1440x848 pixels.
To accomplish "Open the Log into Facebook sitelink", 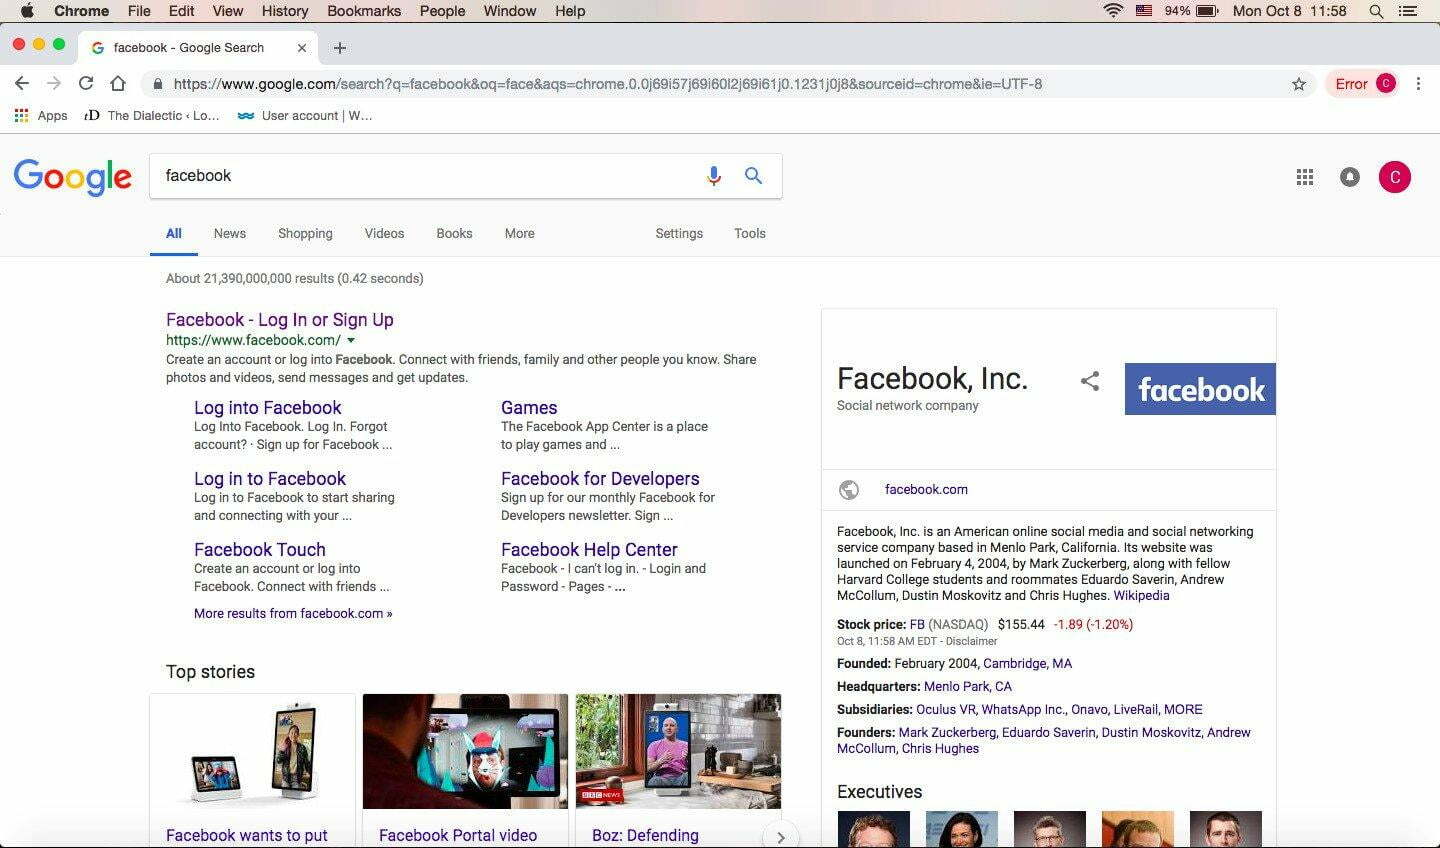I will pyautogui.click(x=268, y=408).
